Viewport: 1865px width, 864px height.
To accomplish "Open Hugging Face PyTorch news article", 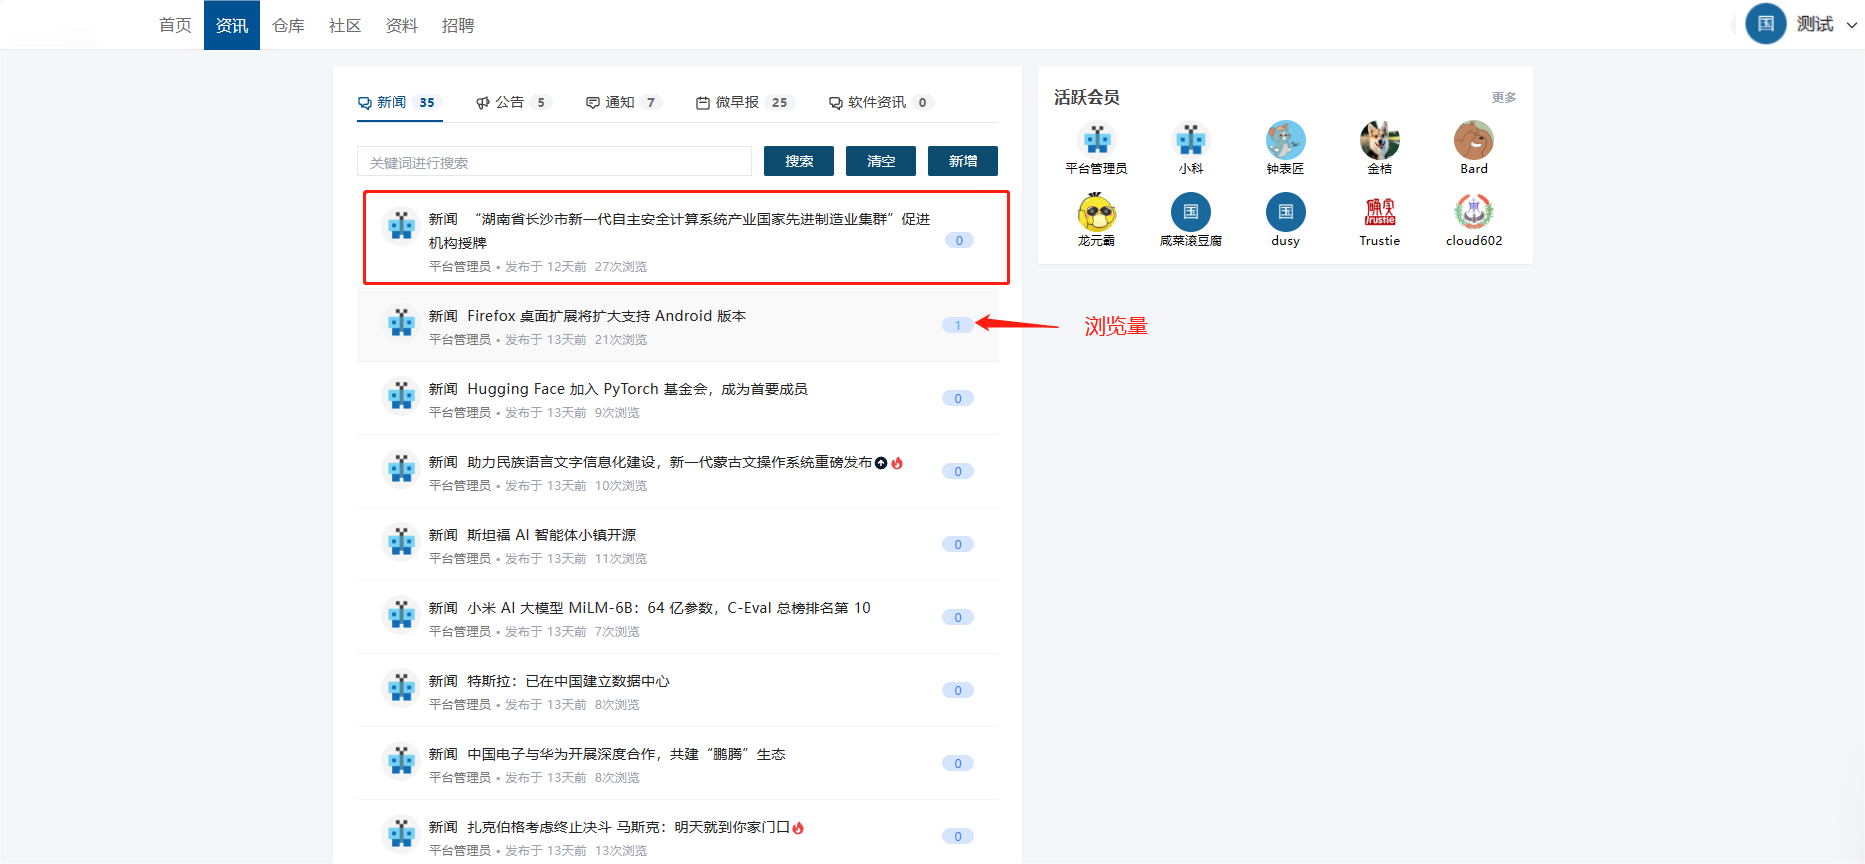I will tap(637, 389).
